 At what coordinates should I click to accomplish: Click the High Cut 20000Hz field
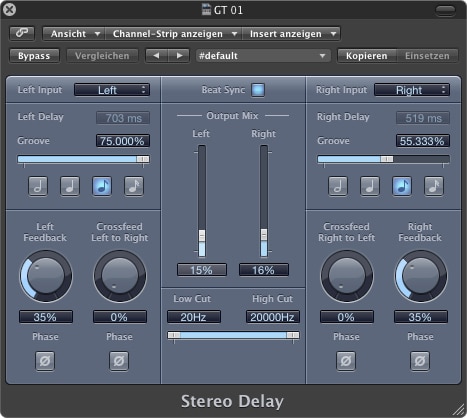coord(273,317)
